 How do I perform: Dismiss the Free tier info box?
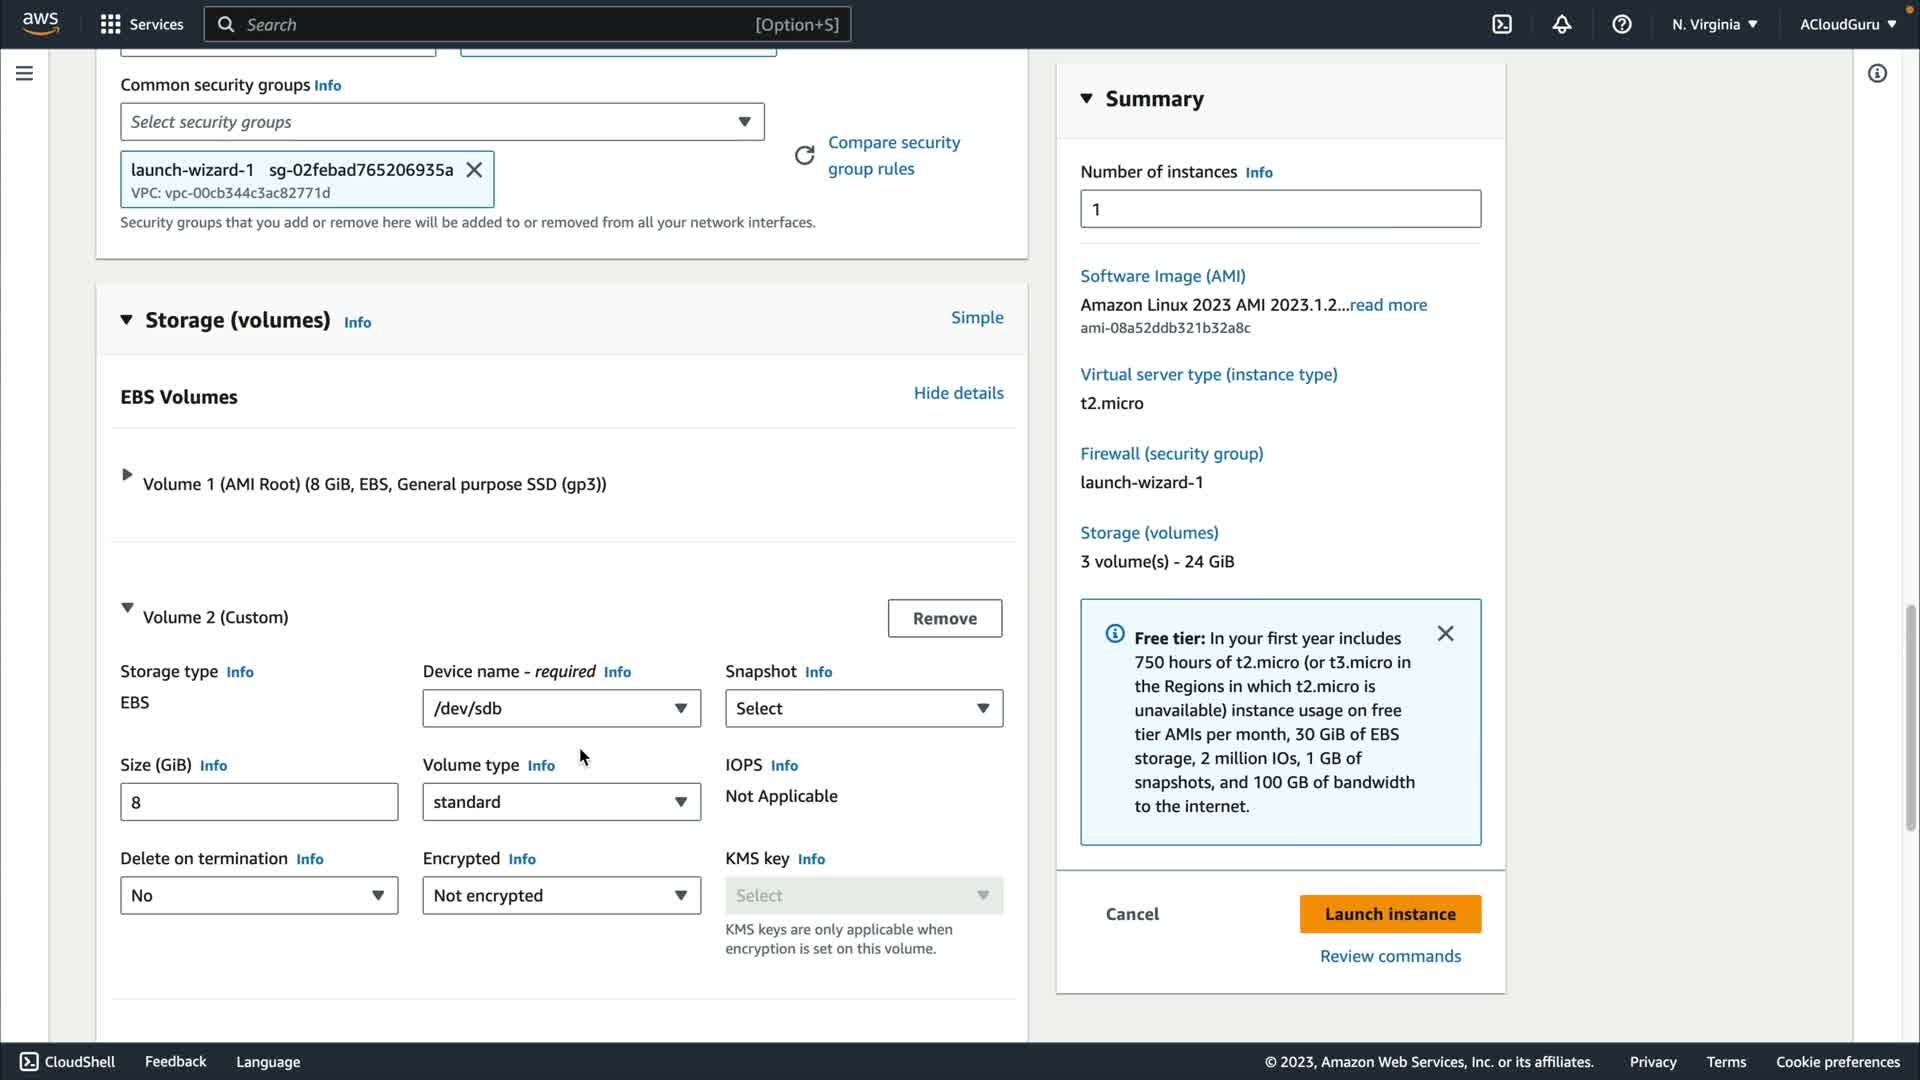click(1445, 634)
